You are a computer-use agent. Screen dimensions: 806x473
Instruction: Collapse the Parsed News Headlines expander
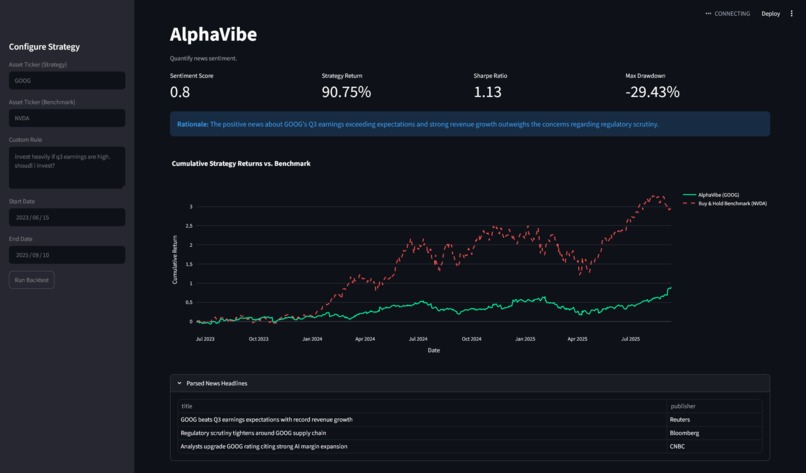click(470, 383)
